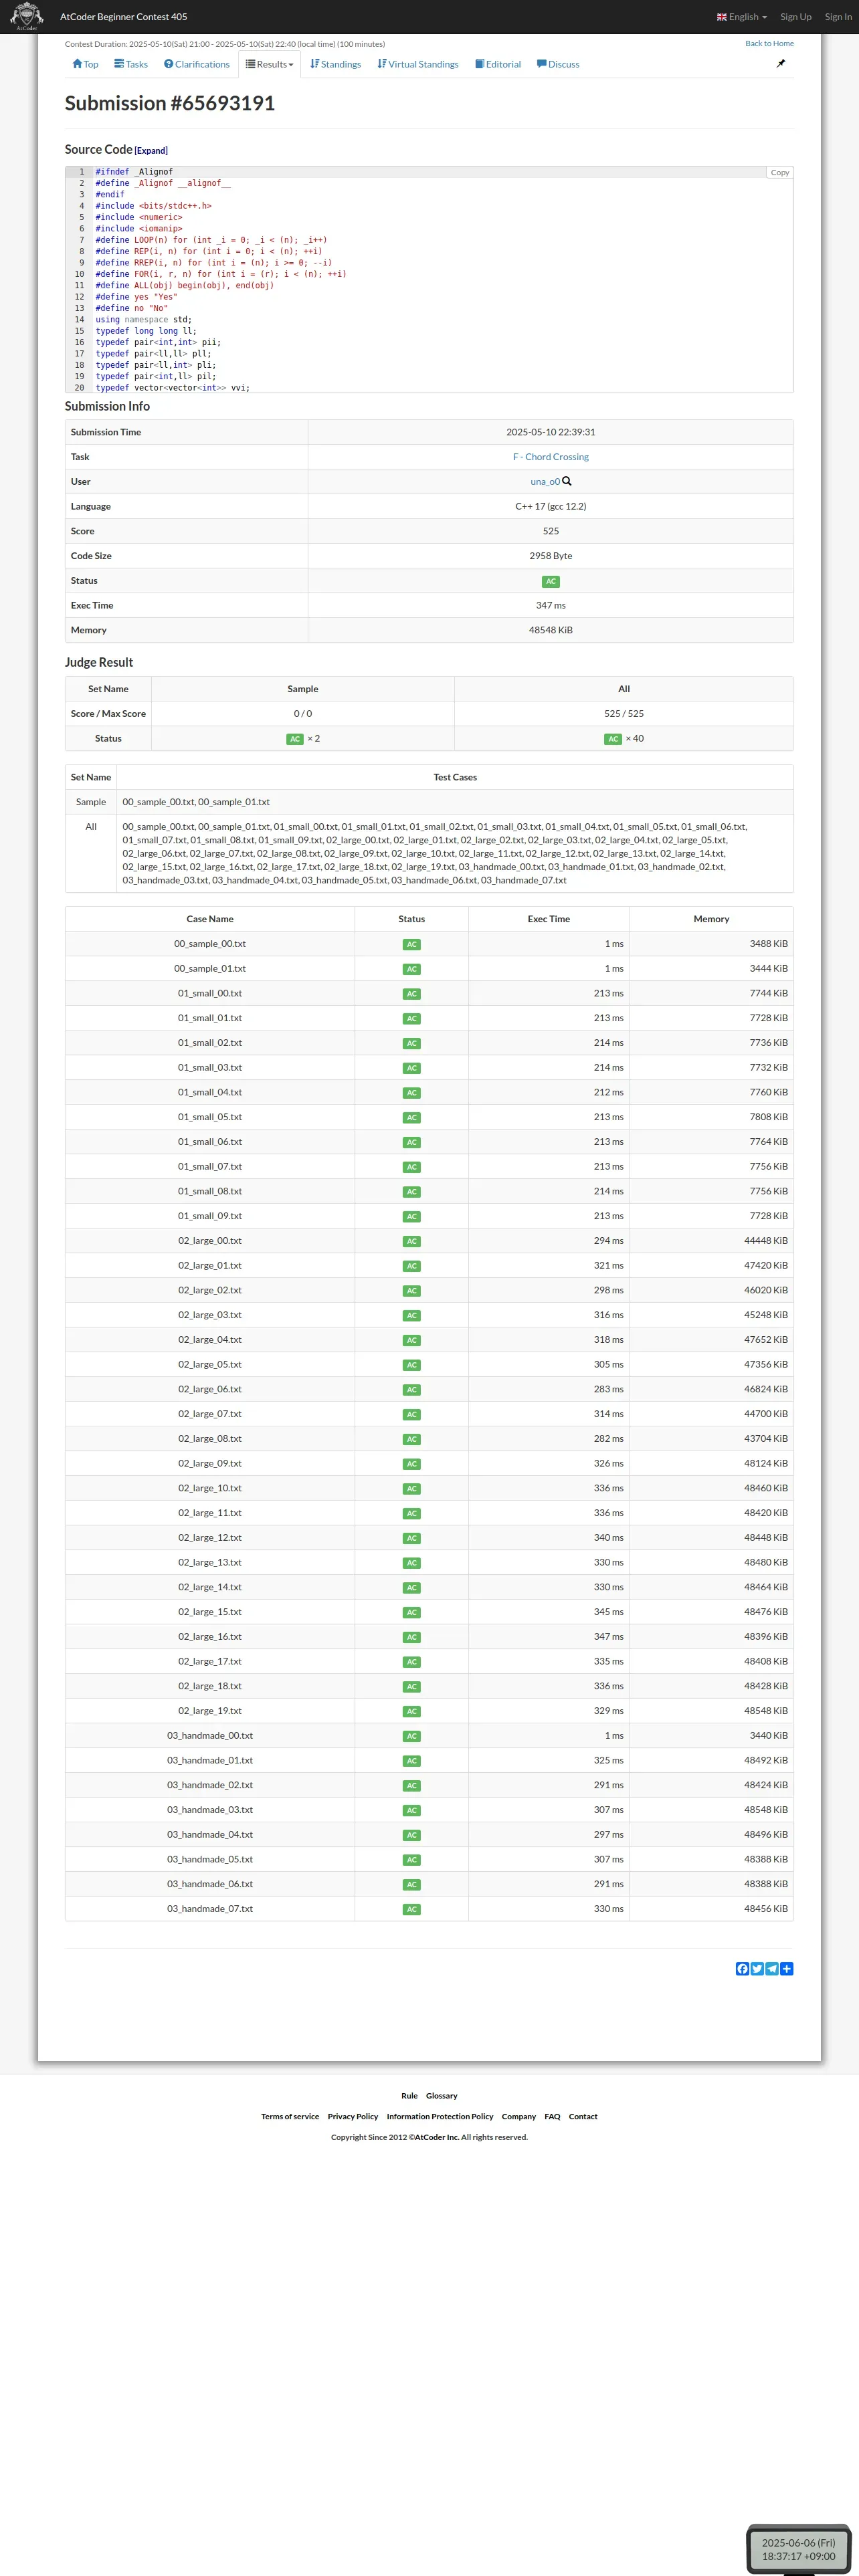Copy the source code

(x=779, y=173)
